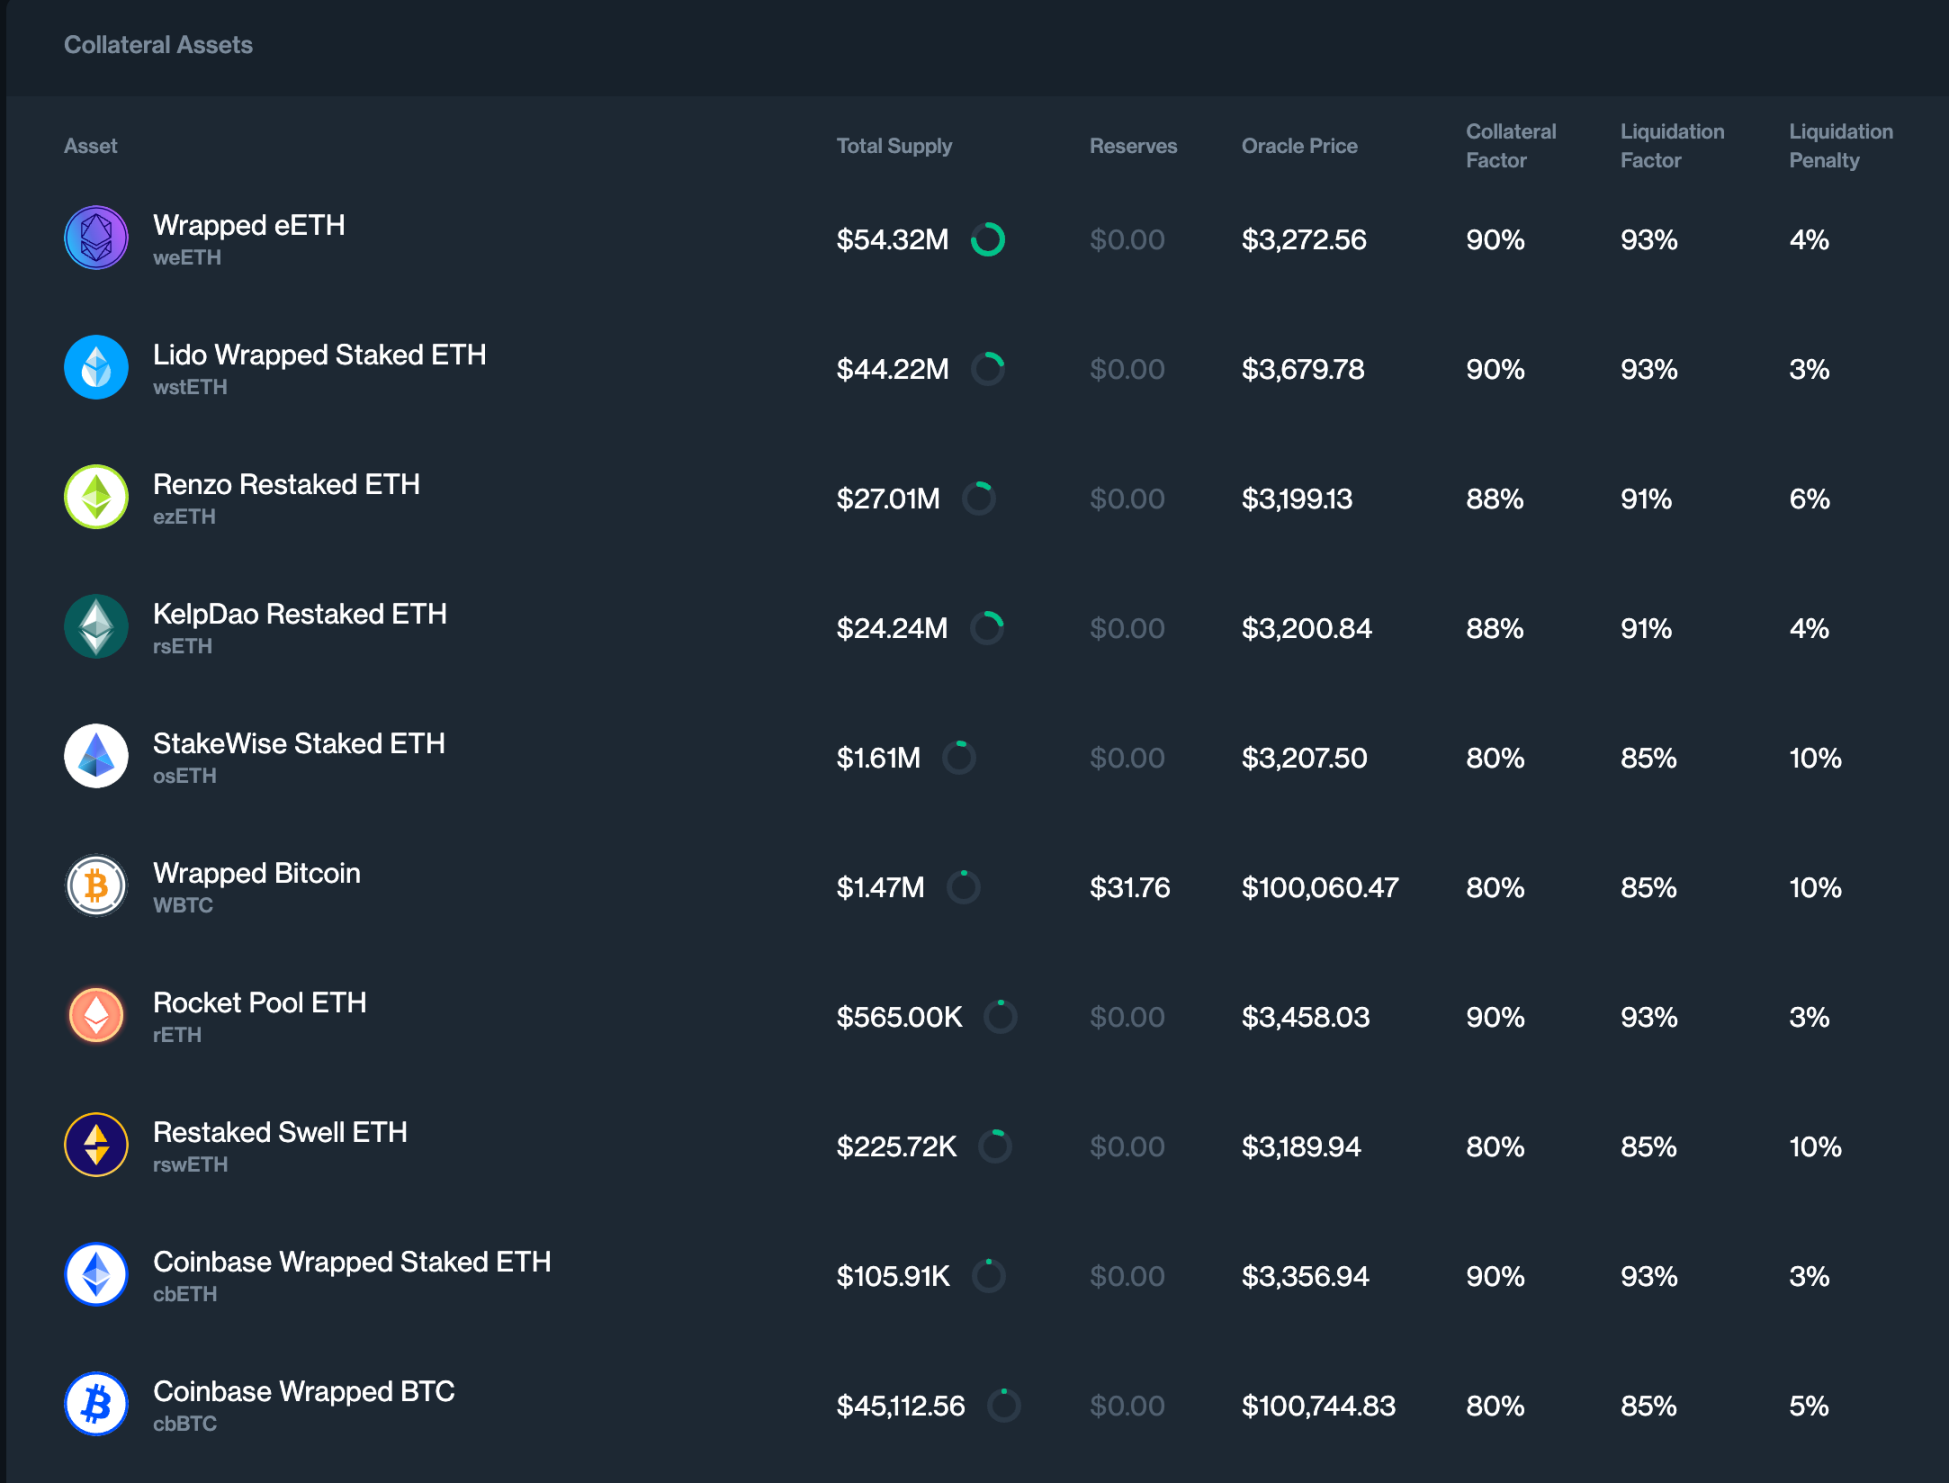Click the $31.76 WBTC reserves value
Image resolution: width=1949 pixels, height=1483 pixels.
tap(1129, 887)
